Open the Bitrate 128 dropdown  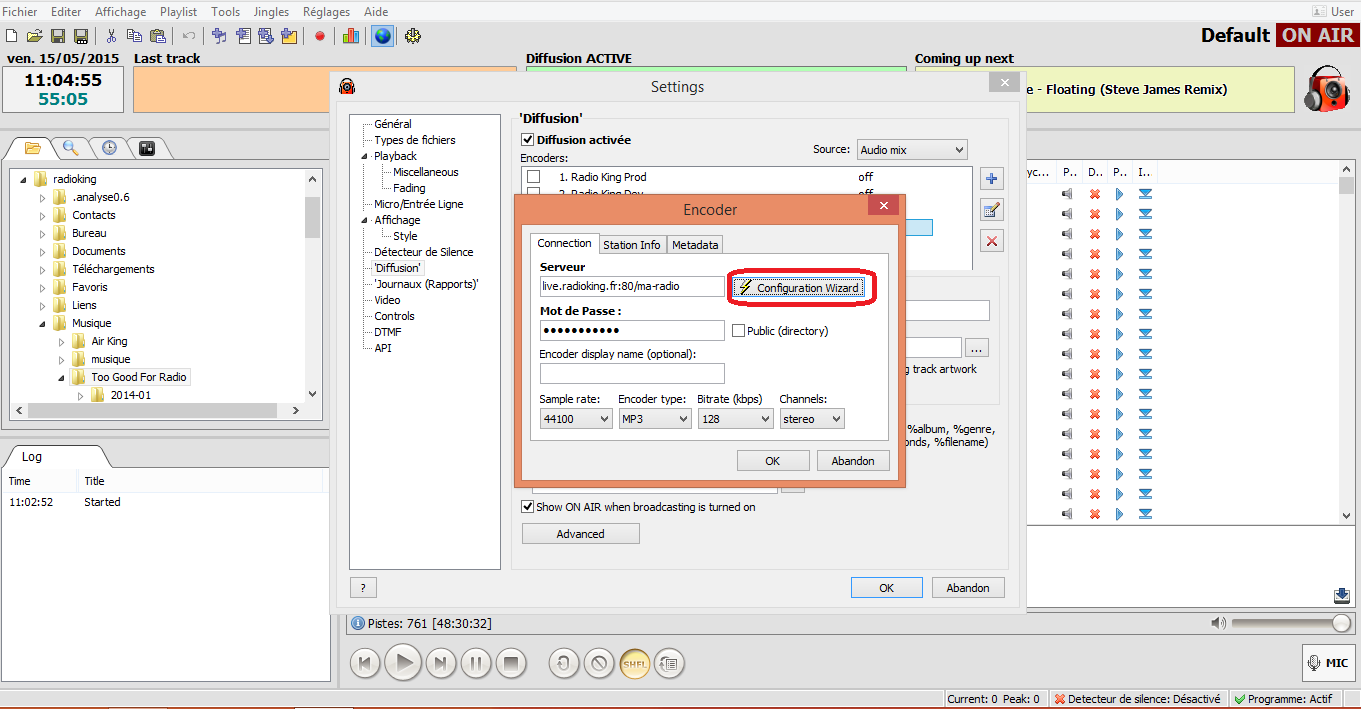(x=734, y=419)
